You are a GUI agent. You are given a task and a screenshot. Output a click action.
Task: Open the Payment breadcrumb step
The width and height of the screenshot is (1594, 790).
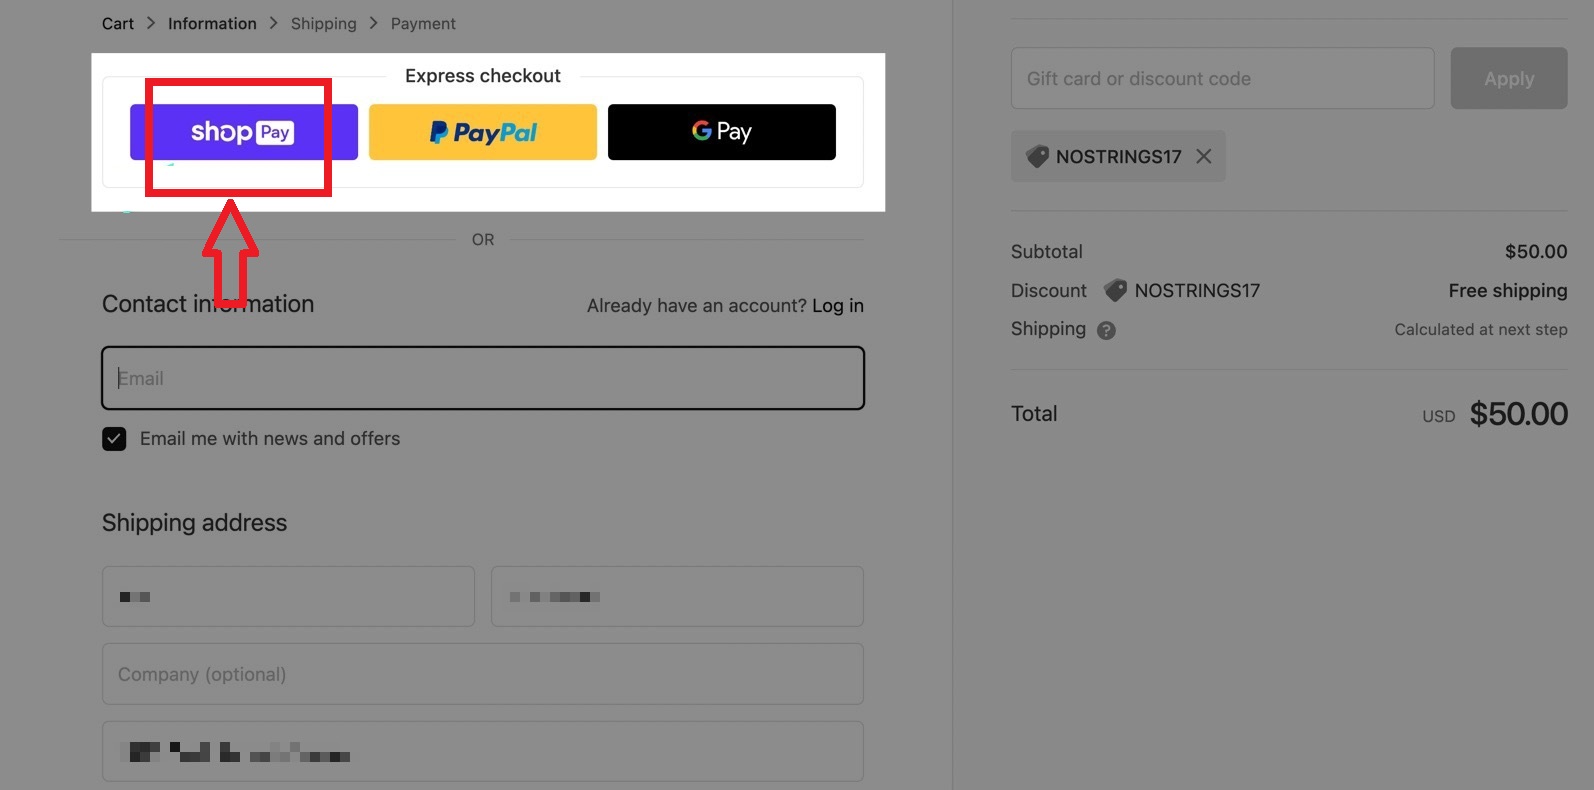pos(423,23)
